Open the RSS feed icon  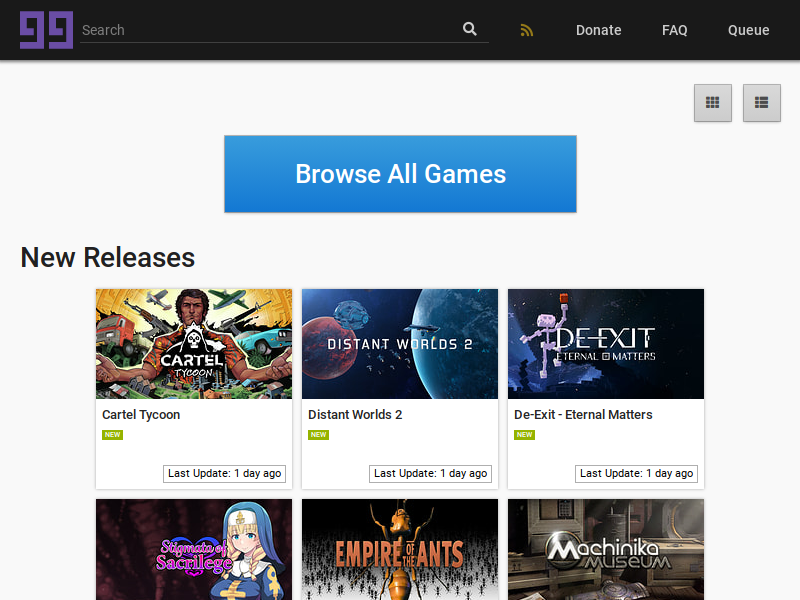[x=527, y=31]
